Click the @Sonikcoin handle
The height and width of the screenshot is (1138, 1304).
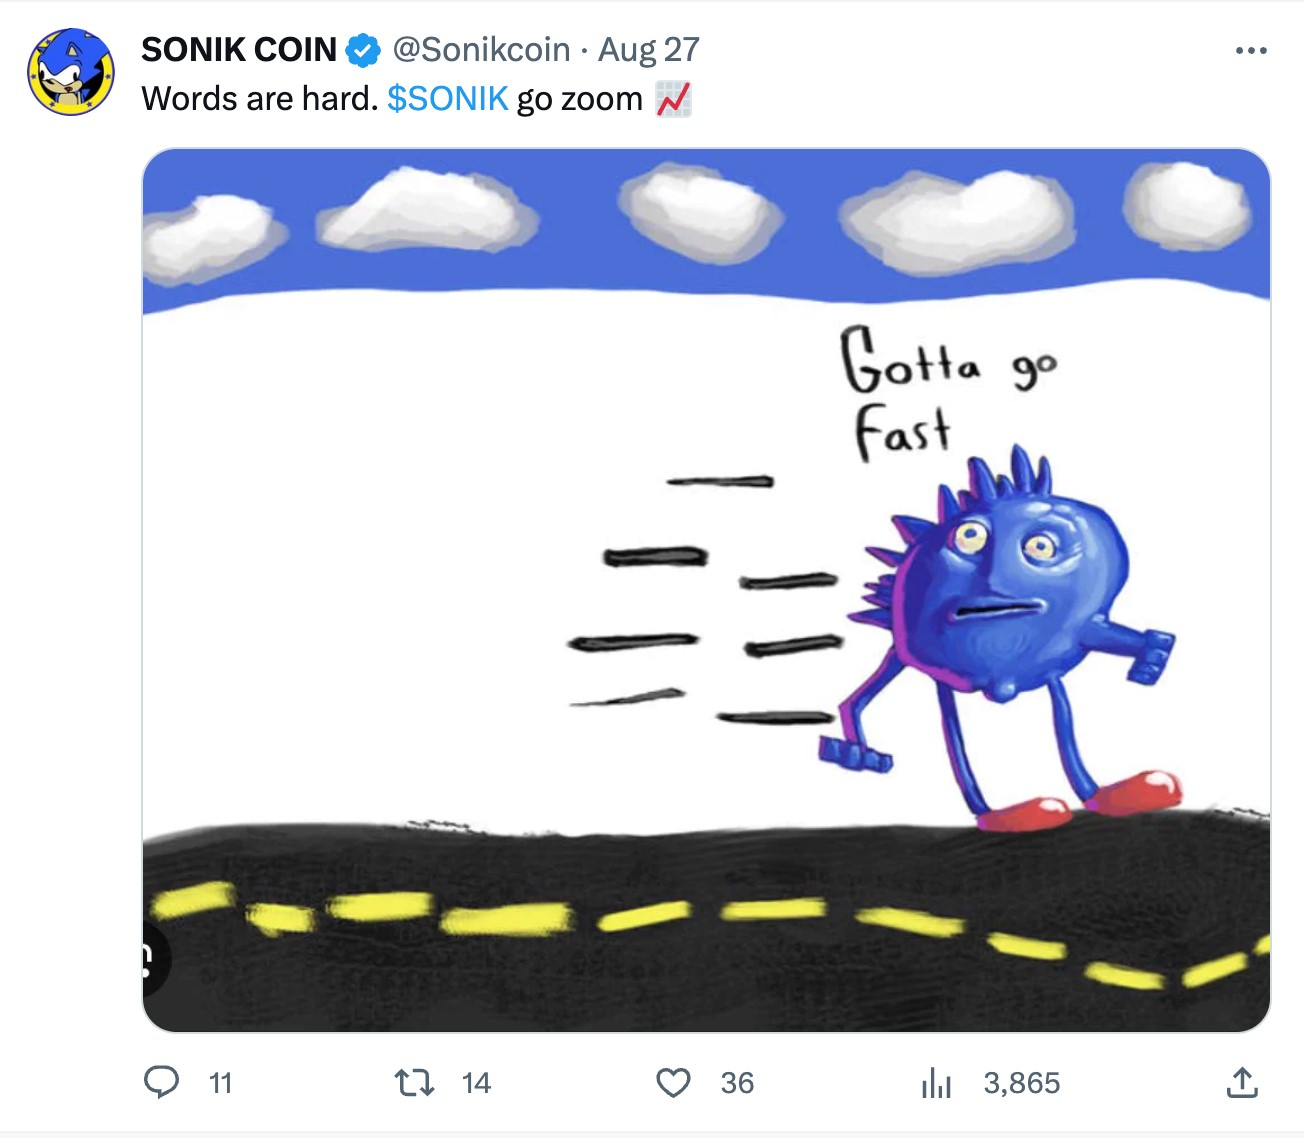pos(481,50)
